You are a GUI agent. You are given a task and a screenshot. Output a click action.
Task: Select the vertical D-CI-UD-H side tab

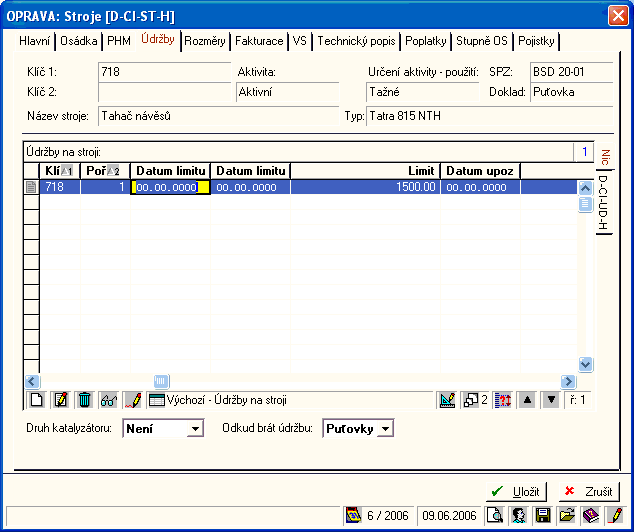pyautogui.click(x=603, y=202)
